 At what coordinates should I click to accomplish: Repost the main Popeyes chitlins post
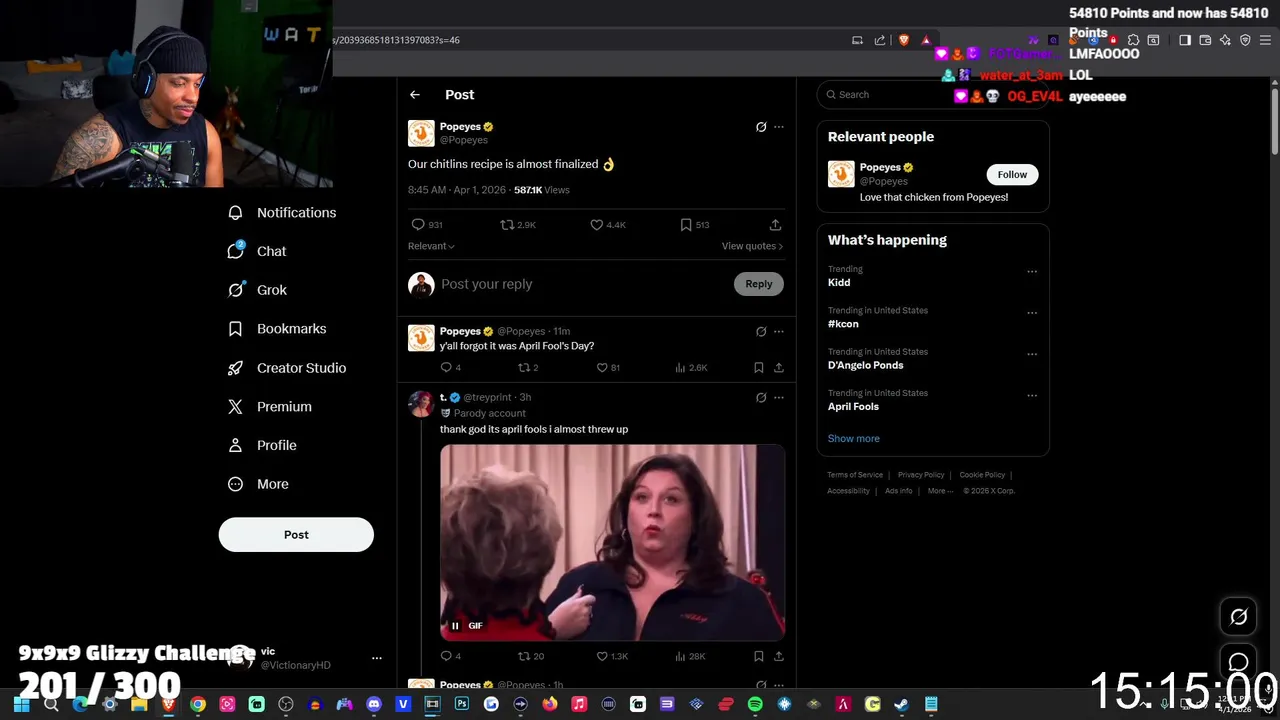pos(518,225)
